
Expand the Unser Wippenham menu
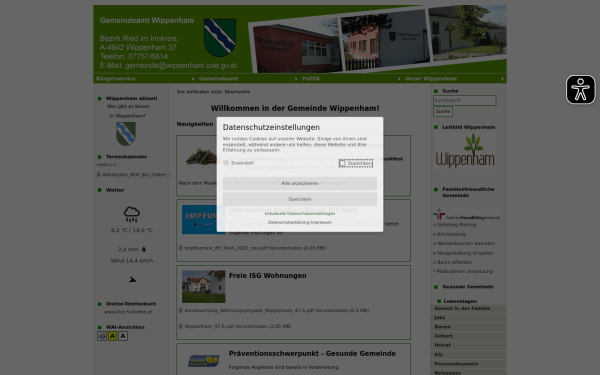(455, 78)
